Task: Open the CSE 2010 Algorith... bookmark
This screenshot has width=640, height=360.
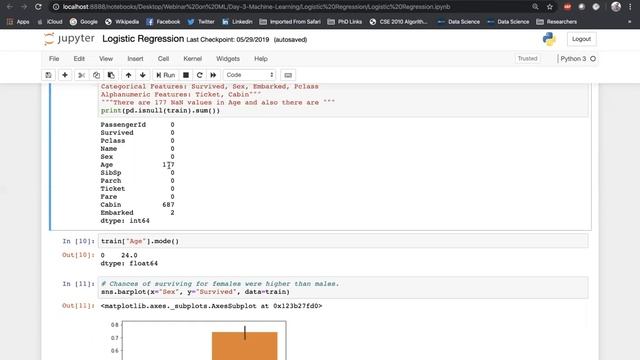Action: [399, 22]
